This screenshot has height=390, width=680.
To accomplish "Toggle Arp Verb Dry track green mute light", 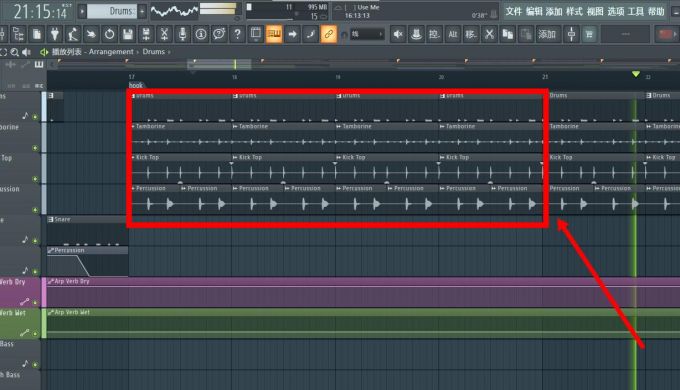I will tap(35, 302).
